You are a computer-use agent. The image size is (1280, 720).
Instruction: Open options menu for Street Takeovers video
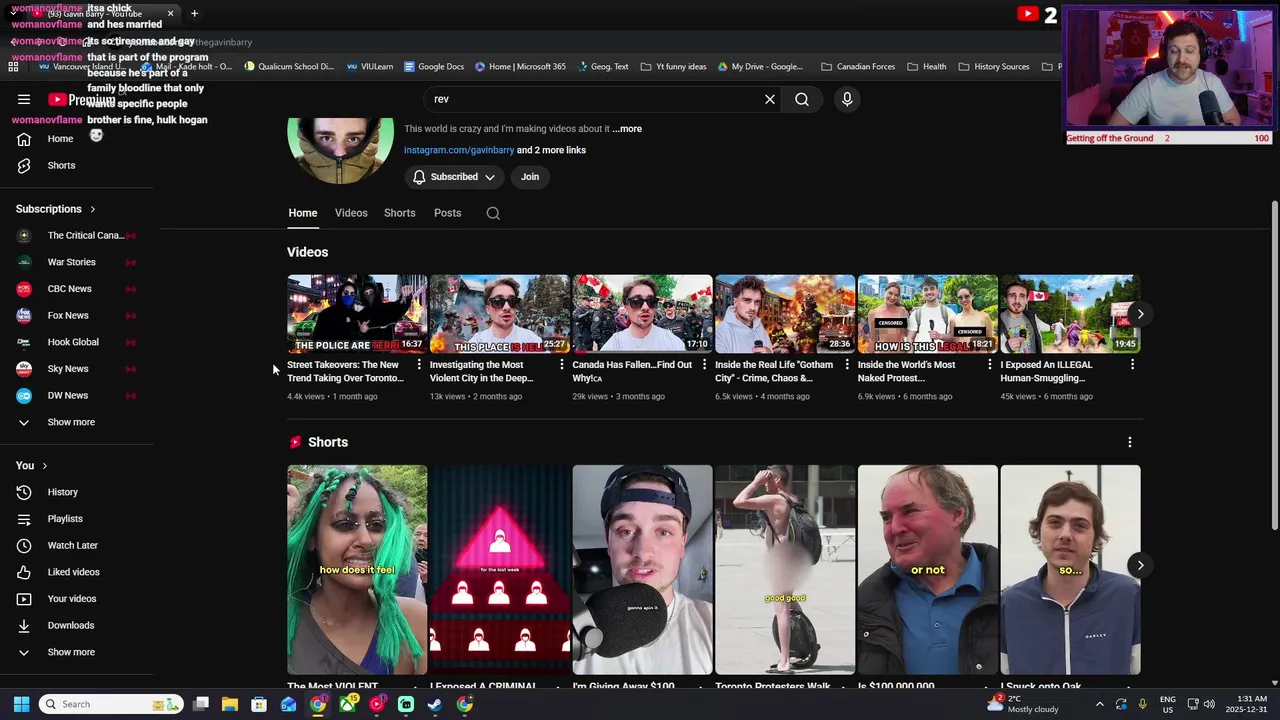419,365
